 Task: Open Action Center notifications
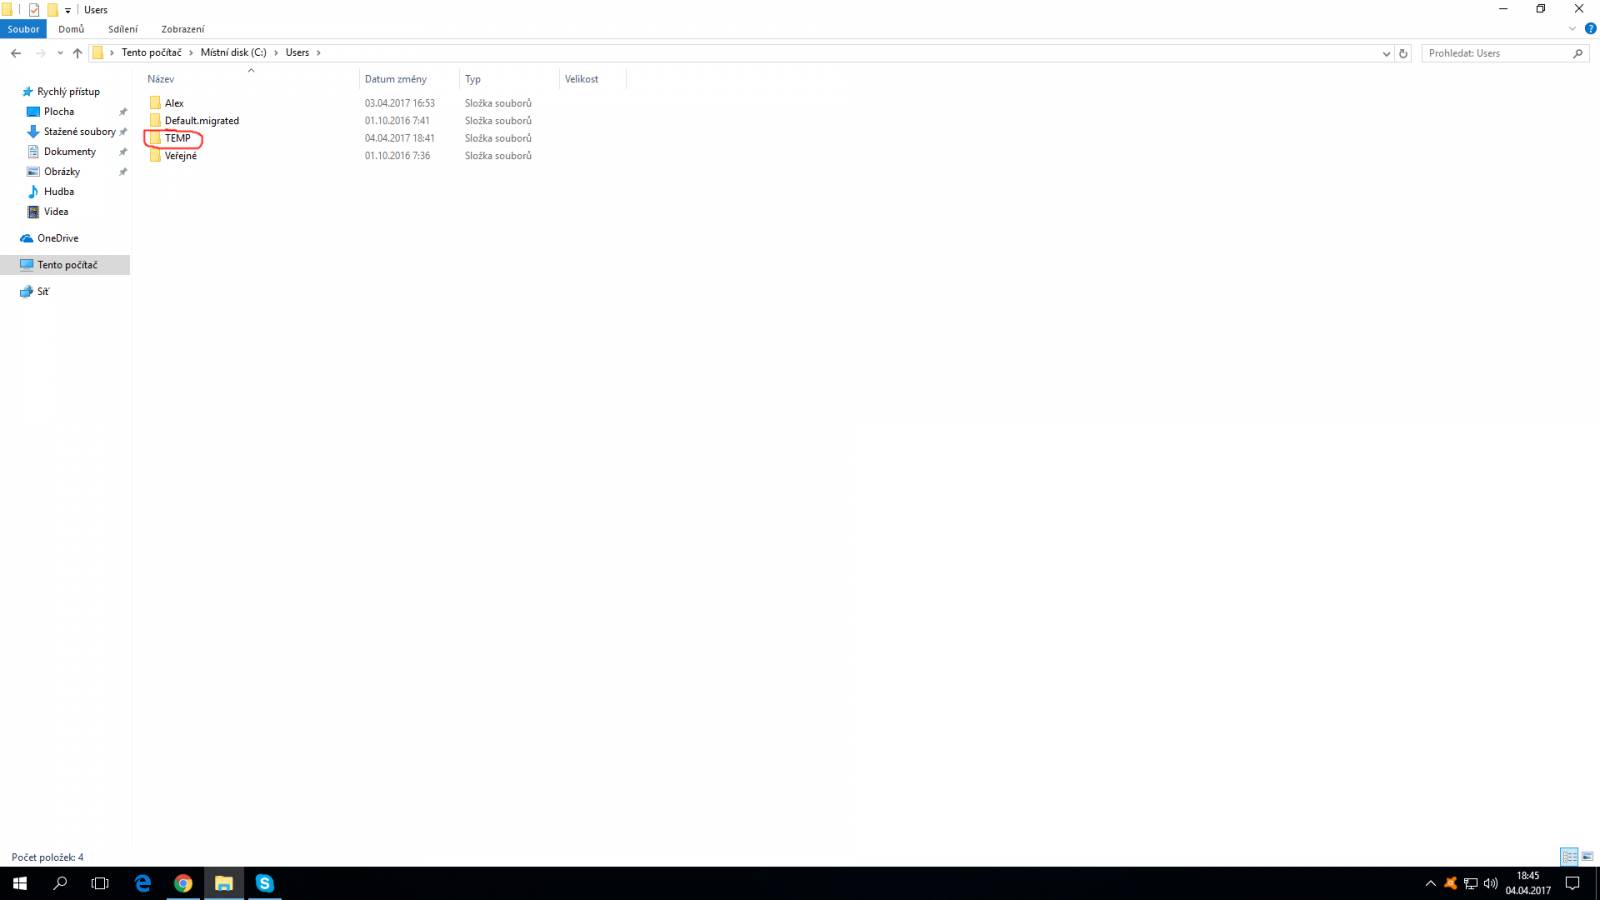point(1572,883)
